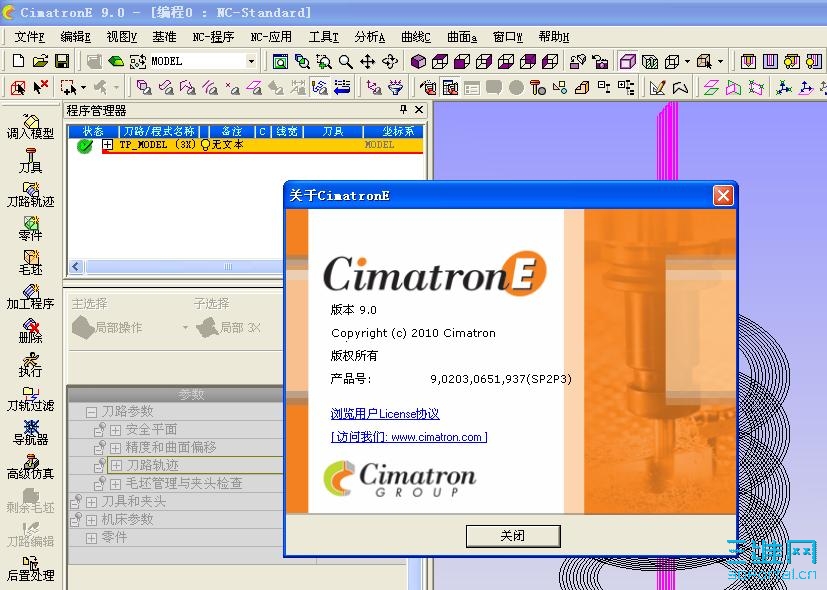Open the 帮助H menu
The width and height of the screenshot is (827, 590).
(554, 37)
